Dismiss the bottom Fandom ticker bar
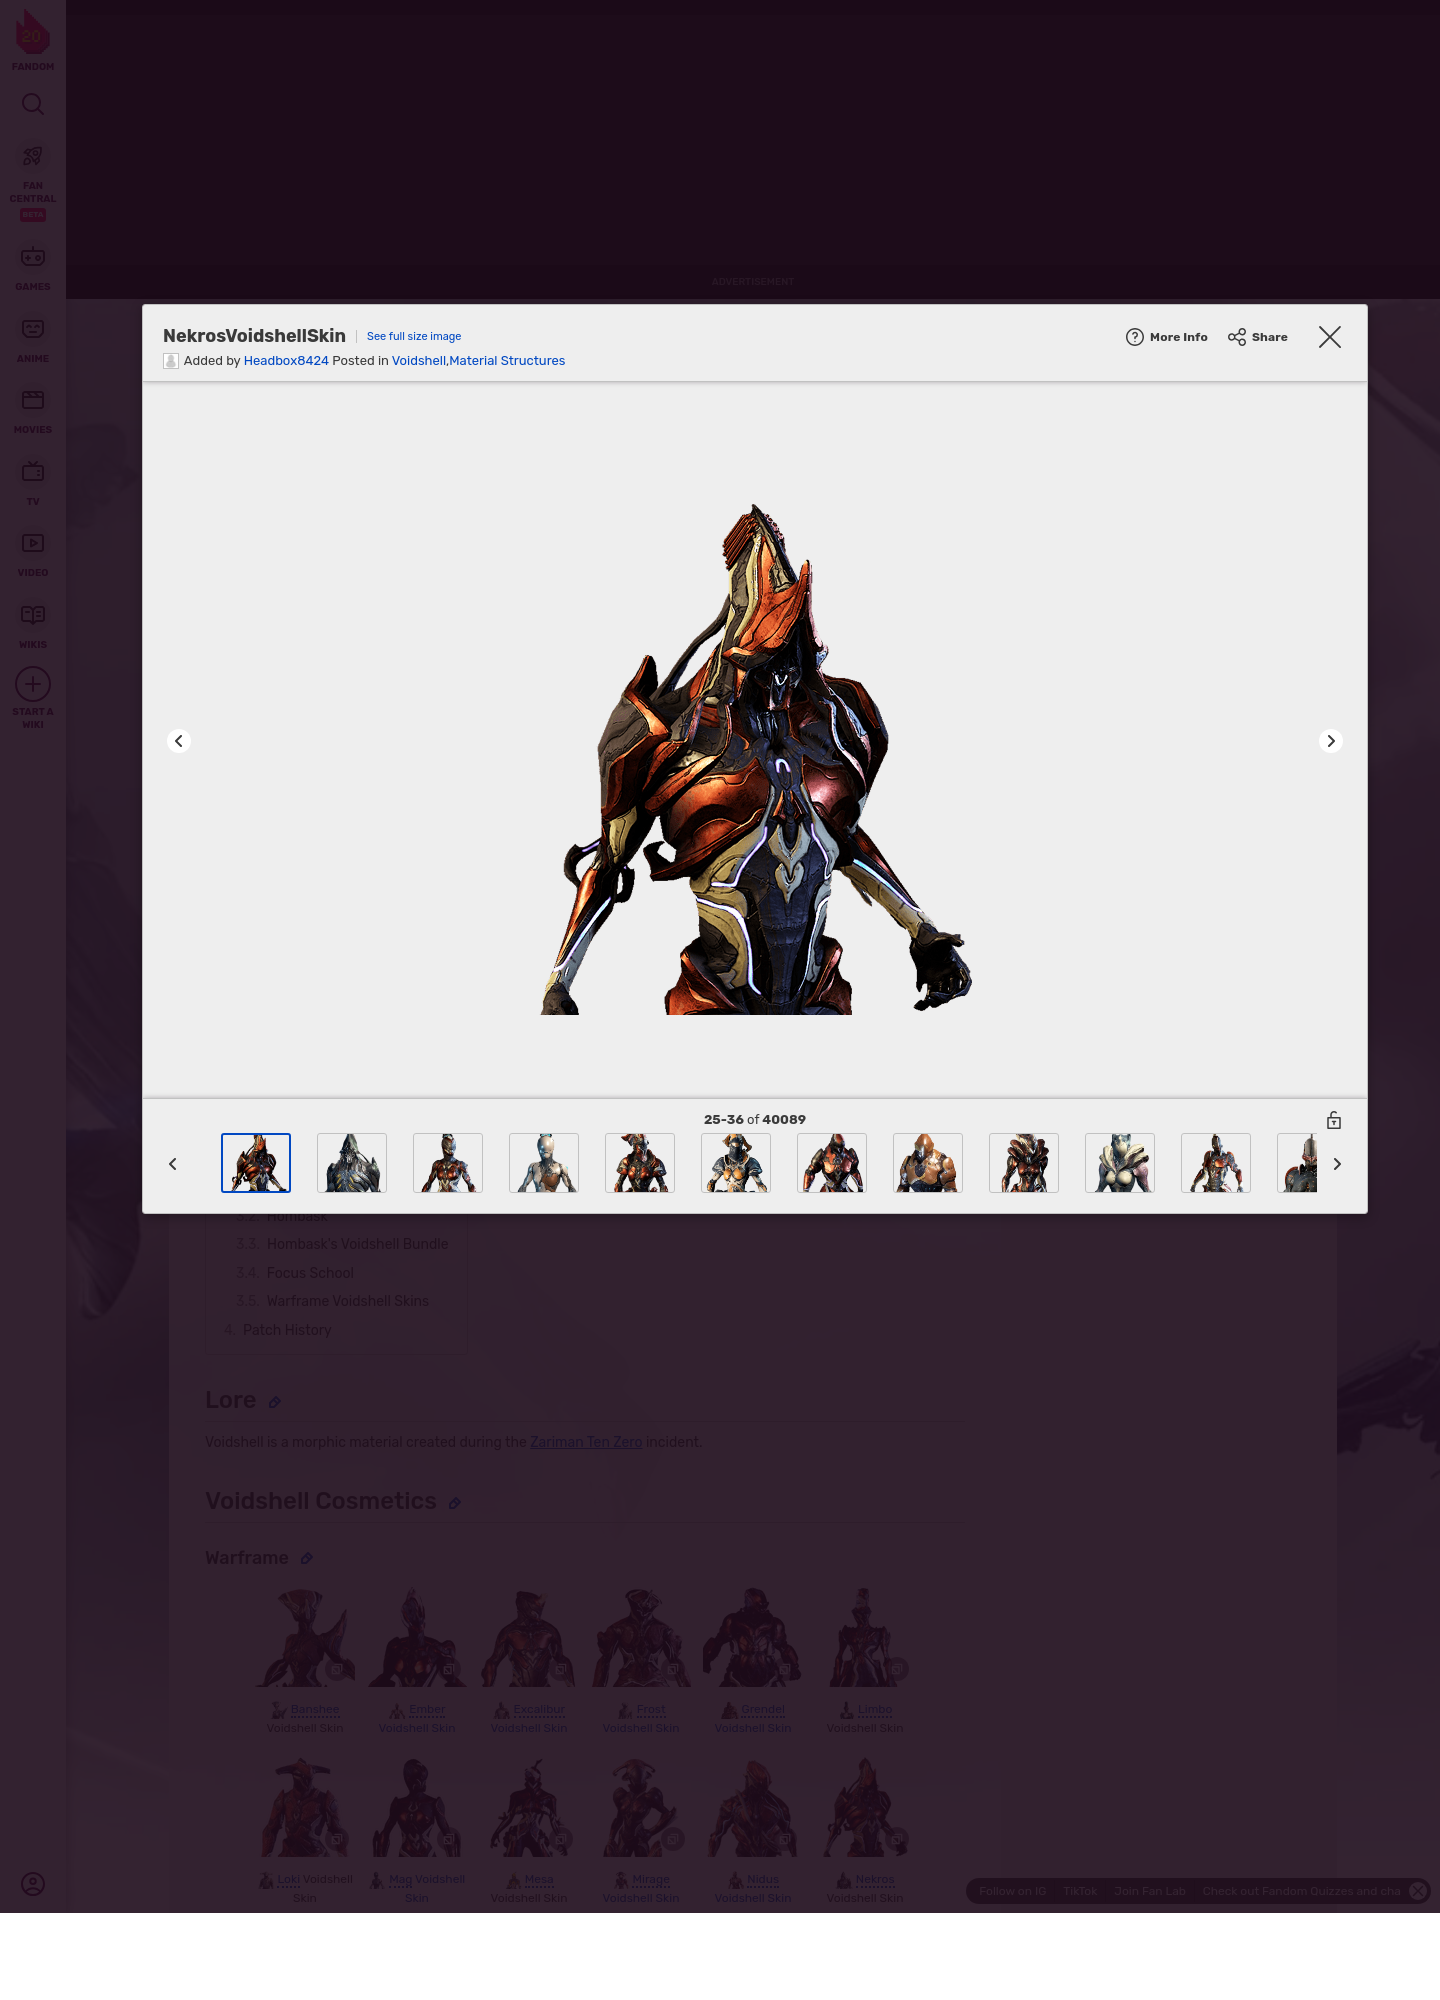1440x2000 pixels. click(x=1418, y=1890)
